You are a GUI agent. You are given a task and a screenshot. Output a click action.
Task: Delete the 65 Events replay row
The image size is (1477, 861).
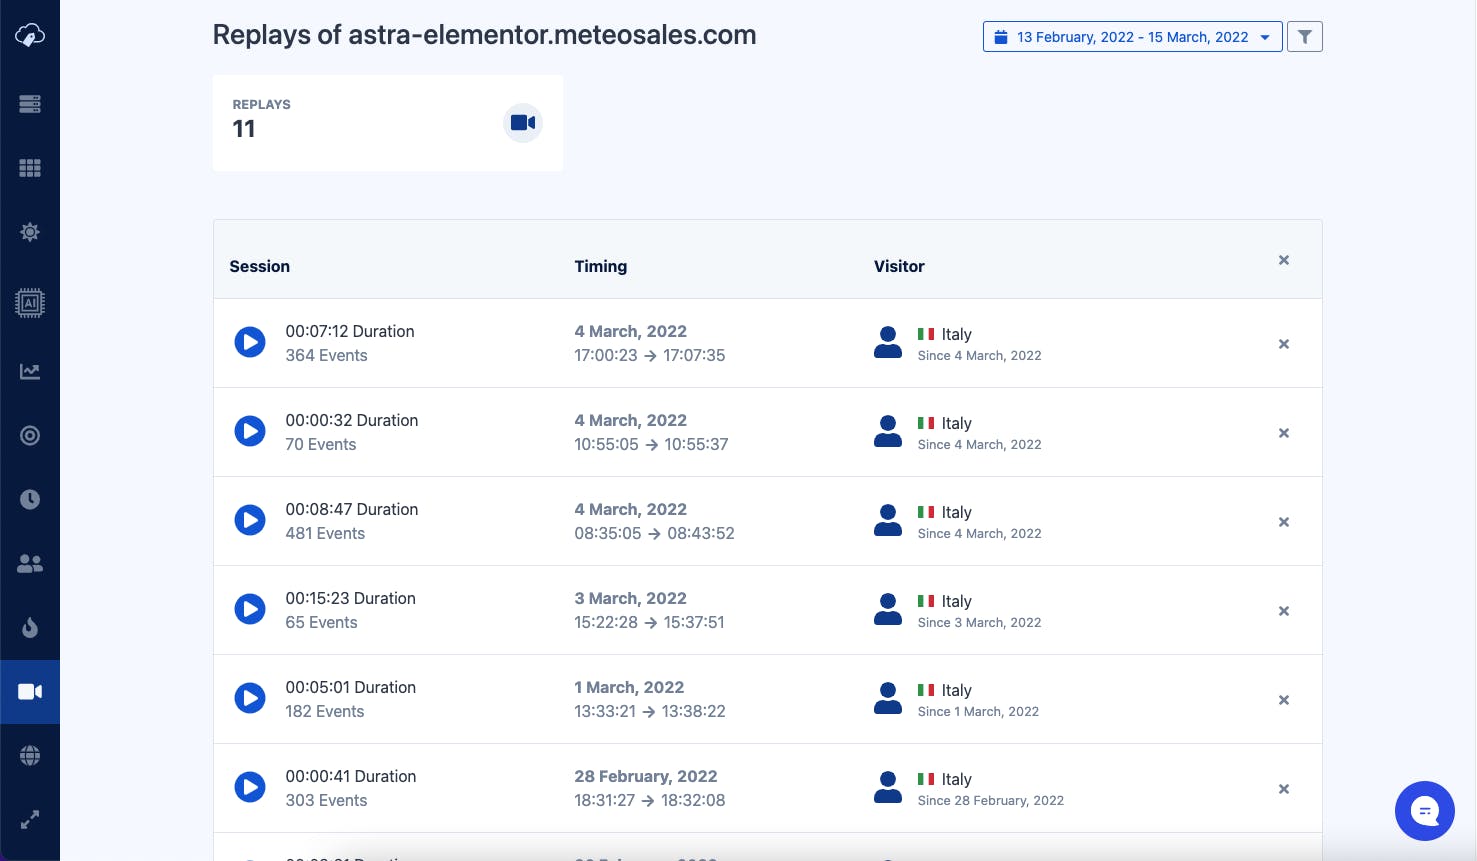coord(1284,611)
